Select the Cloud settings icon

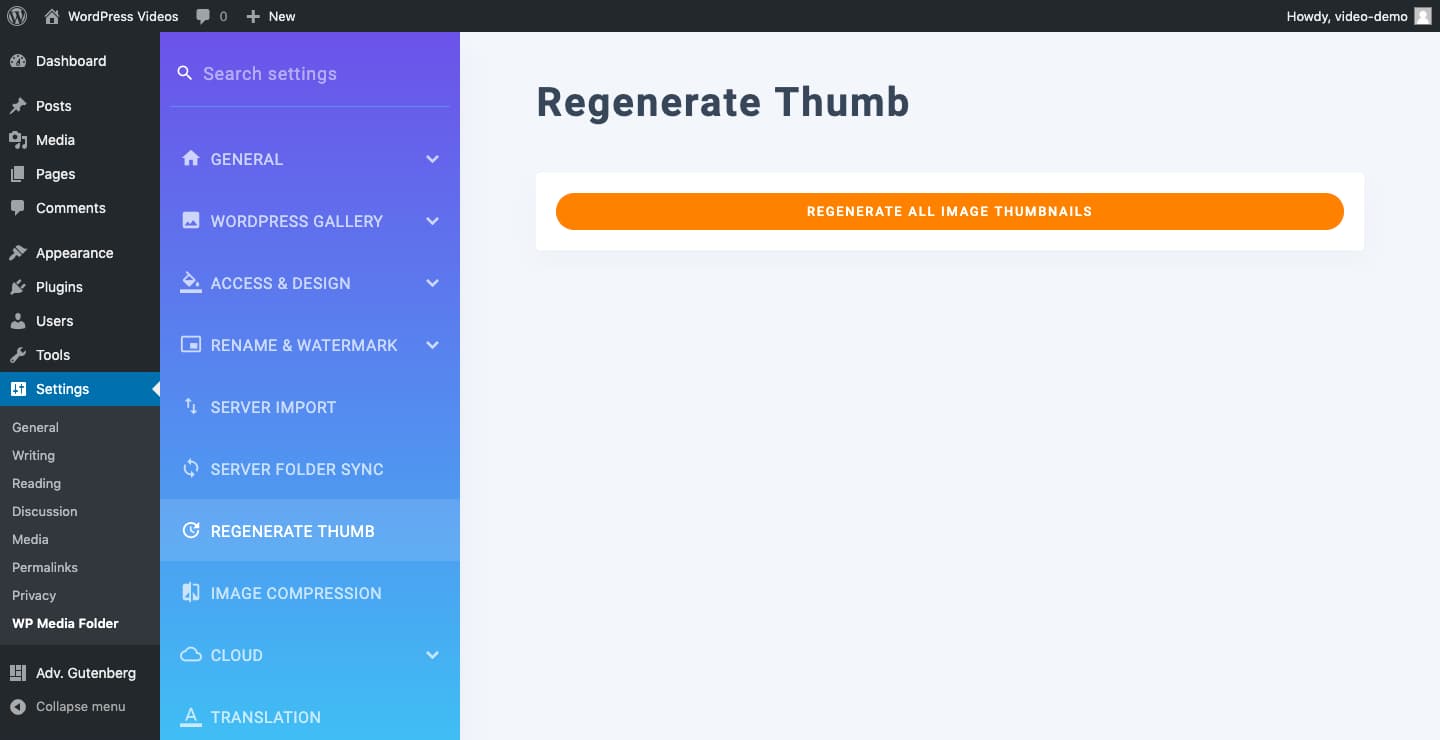tap(190, 655)
